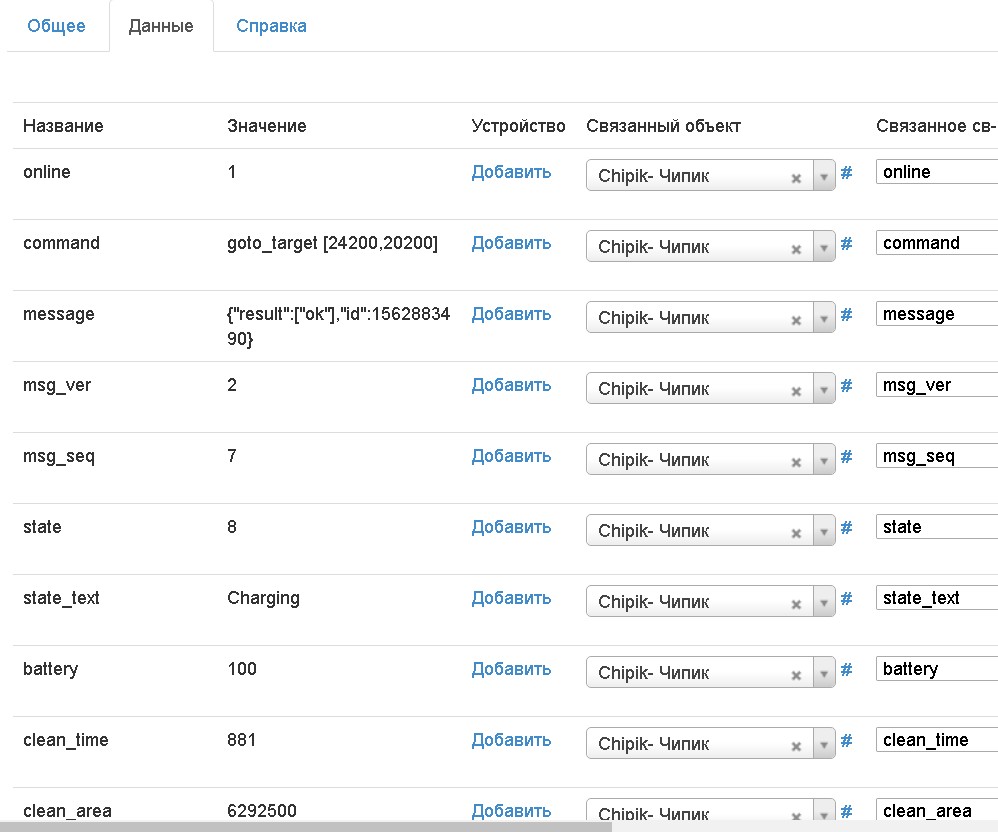Expand linked object dropdown for online

coord(824,177)
